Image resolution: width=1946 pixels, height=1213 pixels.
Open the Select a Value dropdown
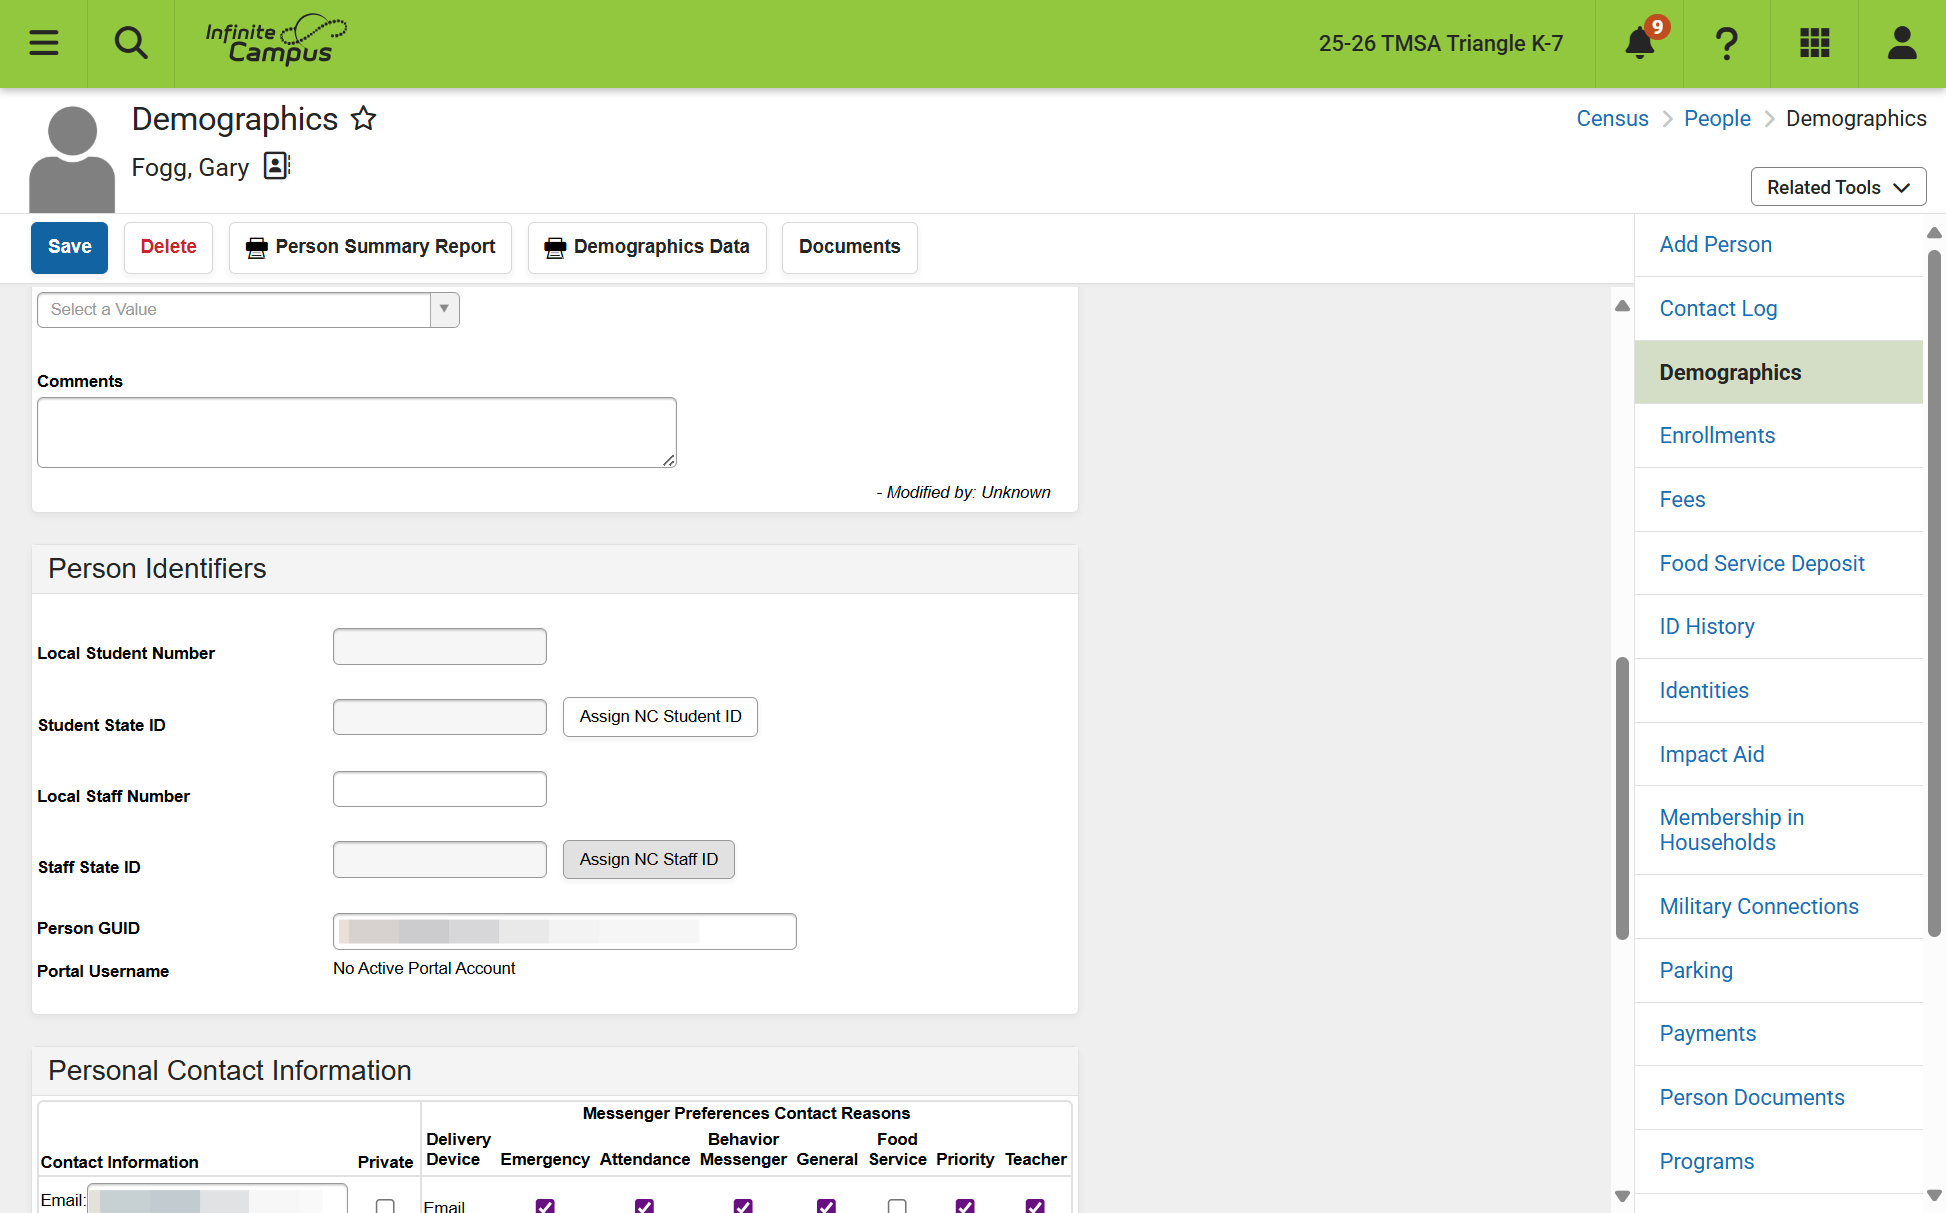coord(248,310)
